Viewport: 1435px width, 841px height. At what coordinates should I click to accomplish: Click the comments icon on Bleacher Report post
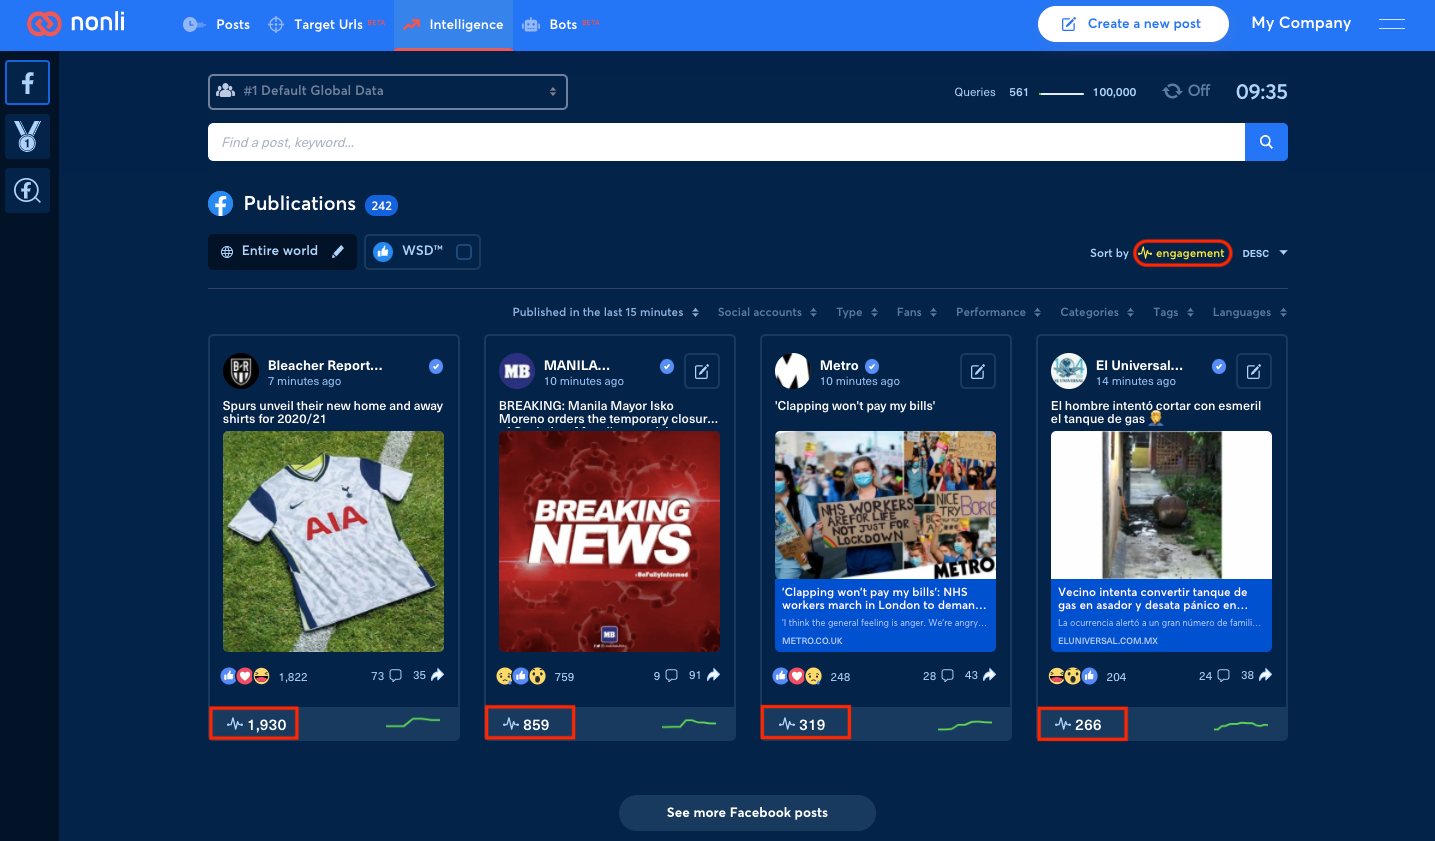(395, 676)
